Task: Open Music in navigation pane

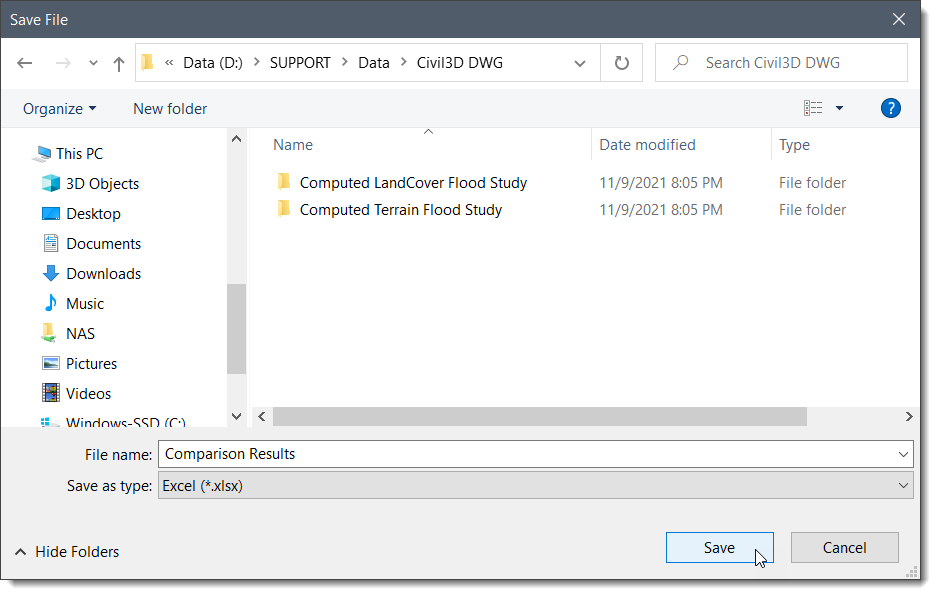Action: [x=85, y=304]
